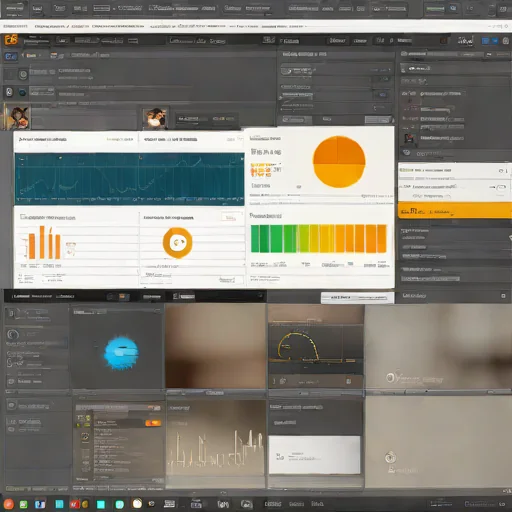The height and width of the screenshot is (512, 512).
Task: Click the orange button in the lower list panel
Action: tap(153, 423)
